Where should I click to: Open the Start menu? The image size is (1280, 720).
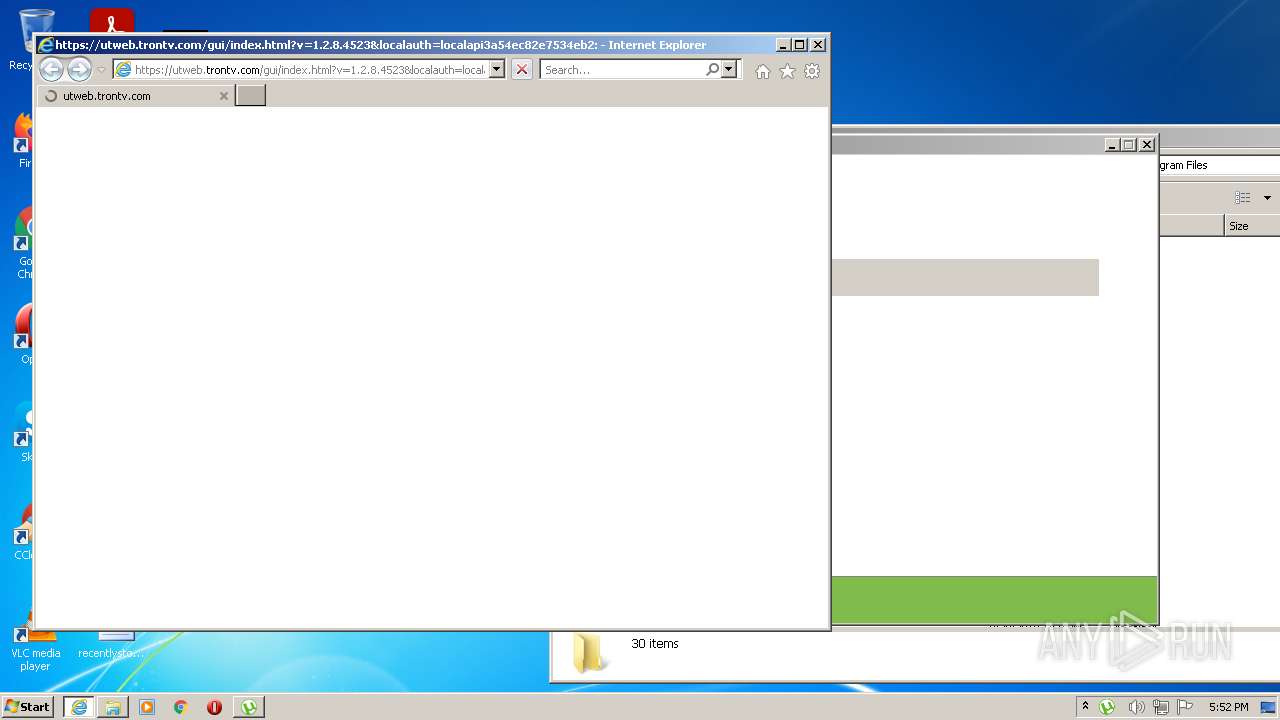point(28,707)
